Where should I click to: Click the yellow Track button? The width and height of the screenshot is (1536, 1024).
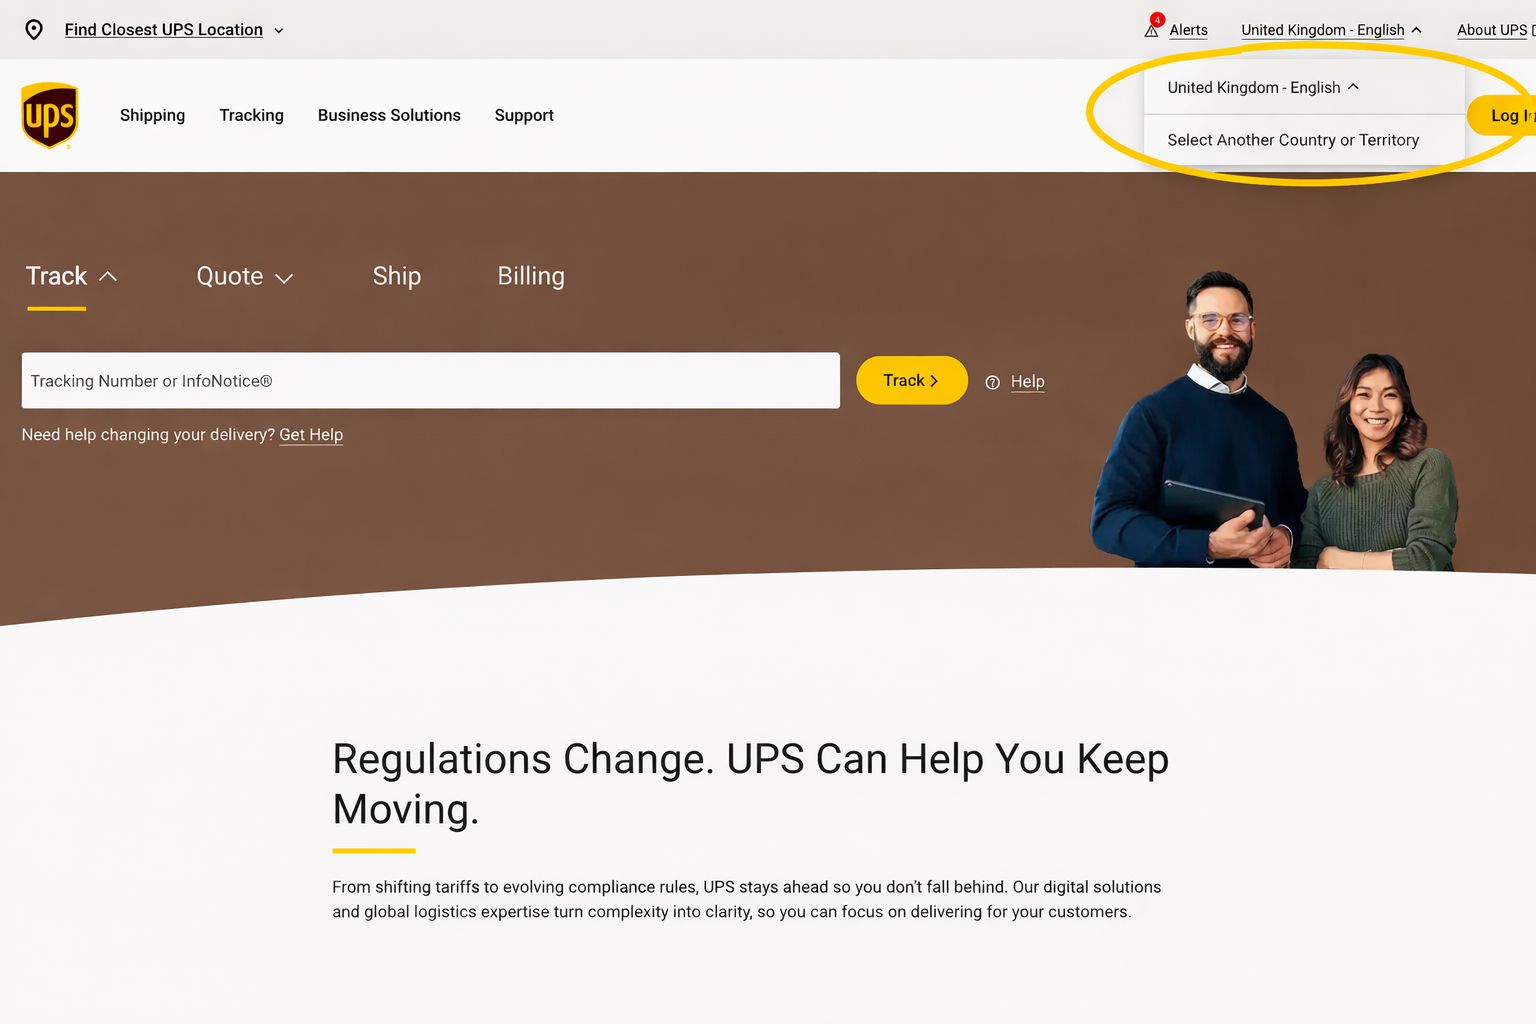click(911, 380)
